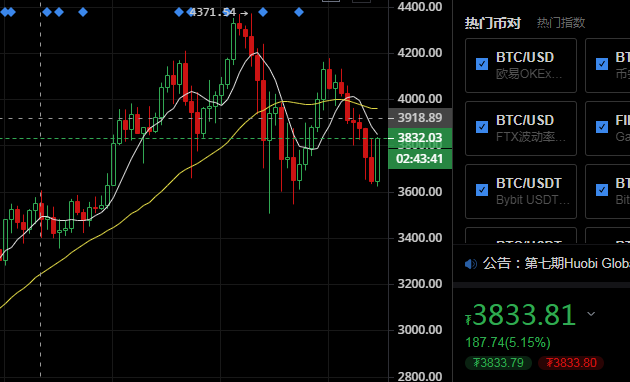This screenshot has height=382, width=630.
Task: Toggle the checkbox in the FI card with Ga subtitle
Action: coord(601,127)
